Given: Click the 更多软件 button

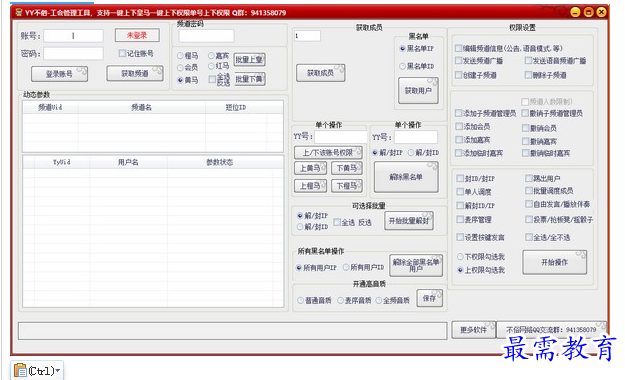Looking at the screenshot, I should [474, 330].
